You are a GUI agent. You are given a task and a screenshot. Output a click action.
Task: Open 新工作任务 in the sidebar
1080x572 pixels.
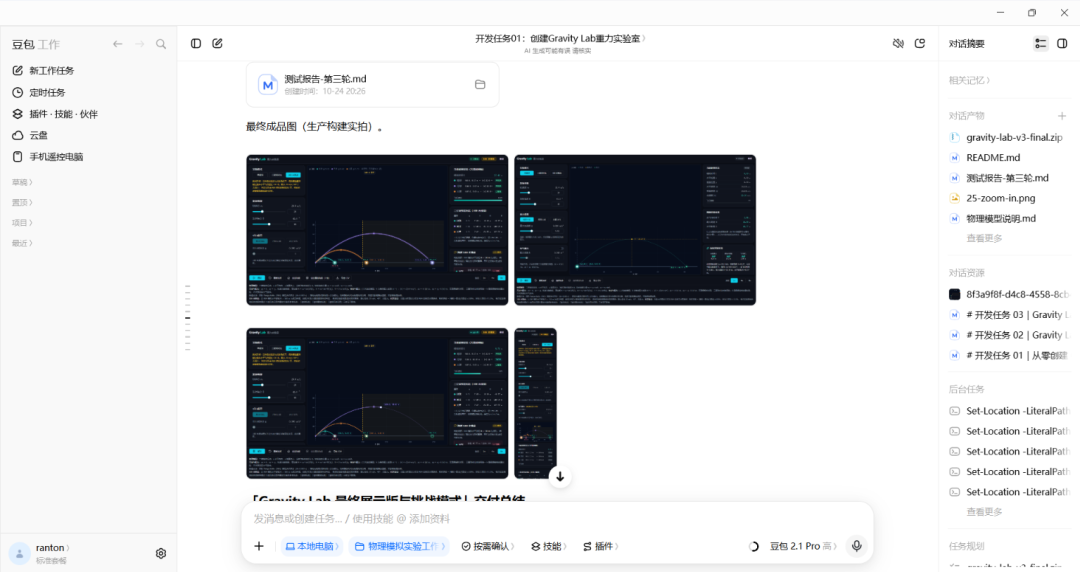(x=44, y=70)
